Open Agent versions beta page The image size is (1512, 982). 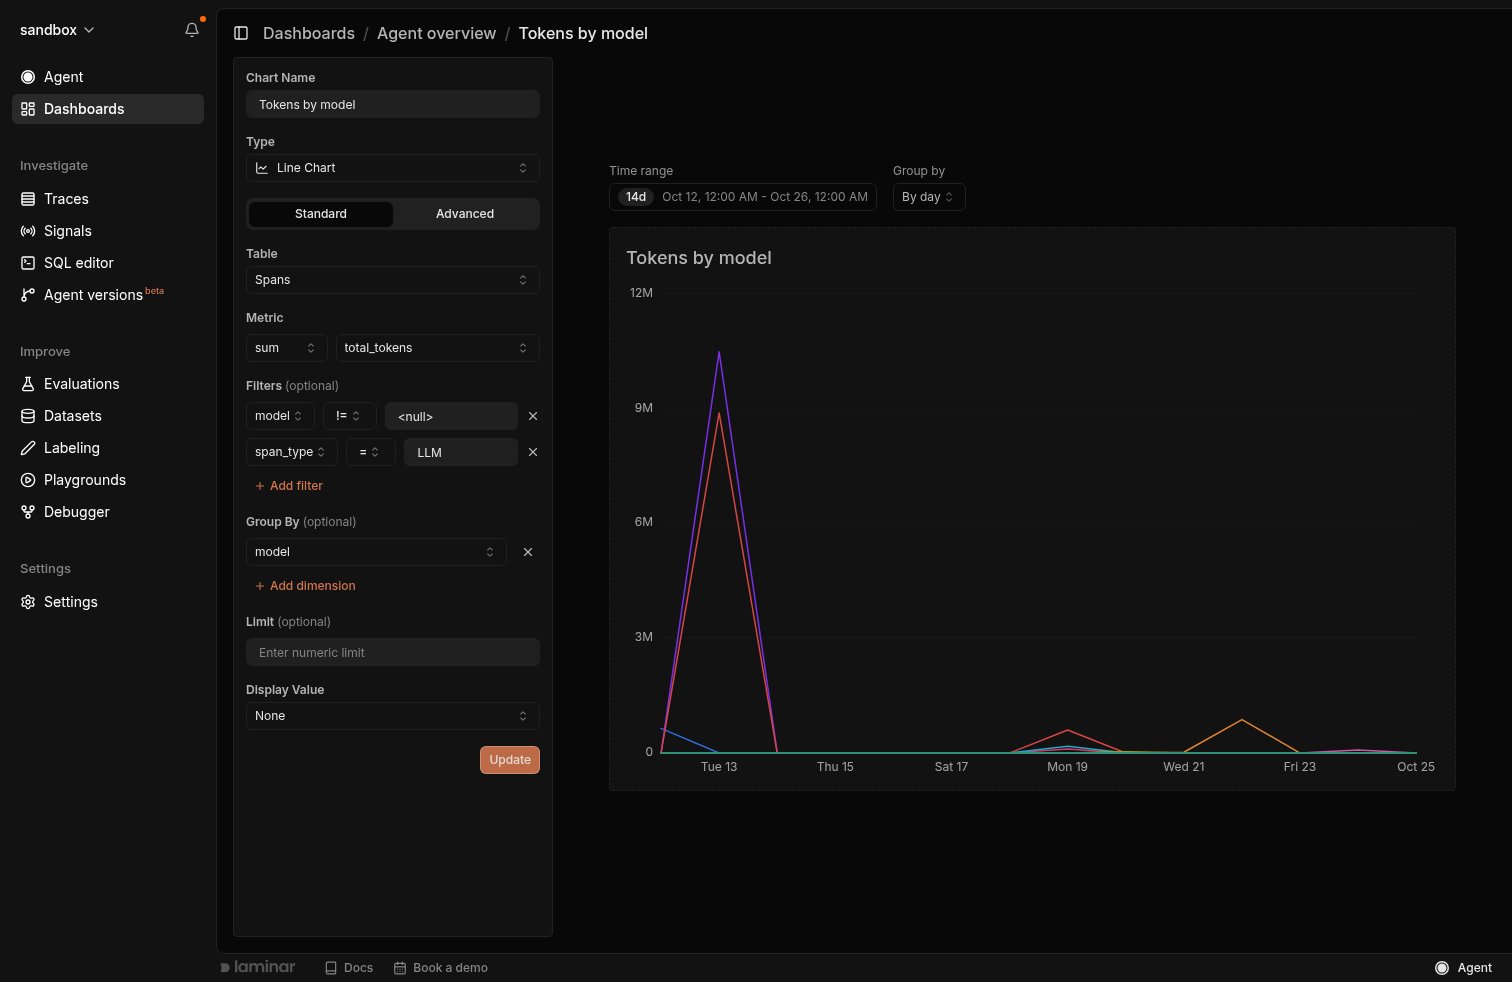click(x=108, y=295)
